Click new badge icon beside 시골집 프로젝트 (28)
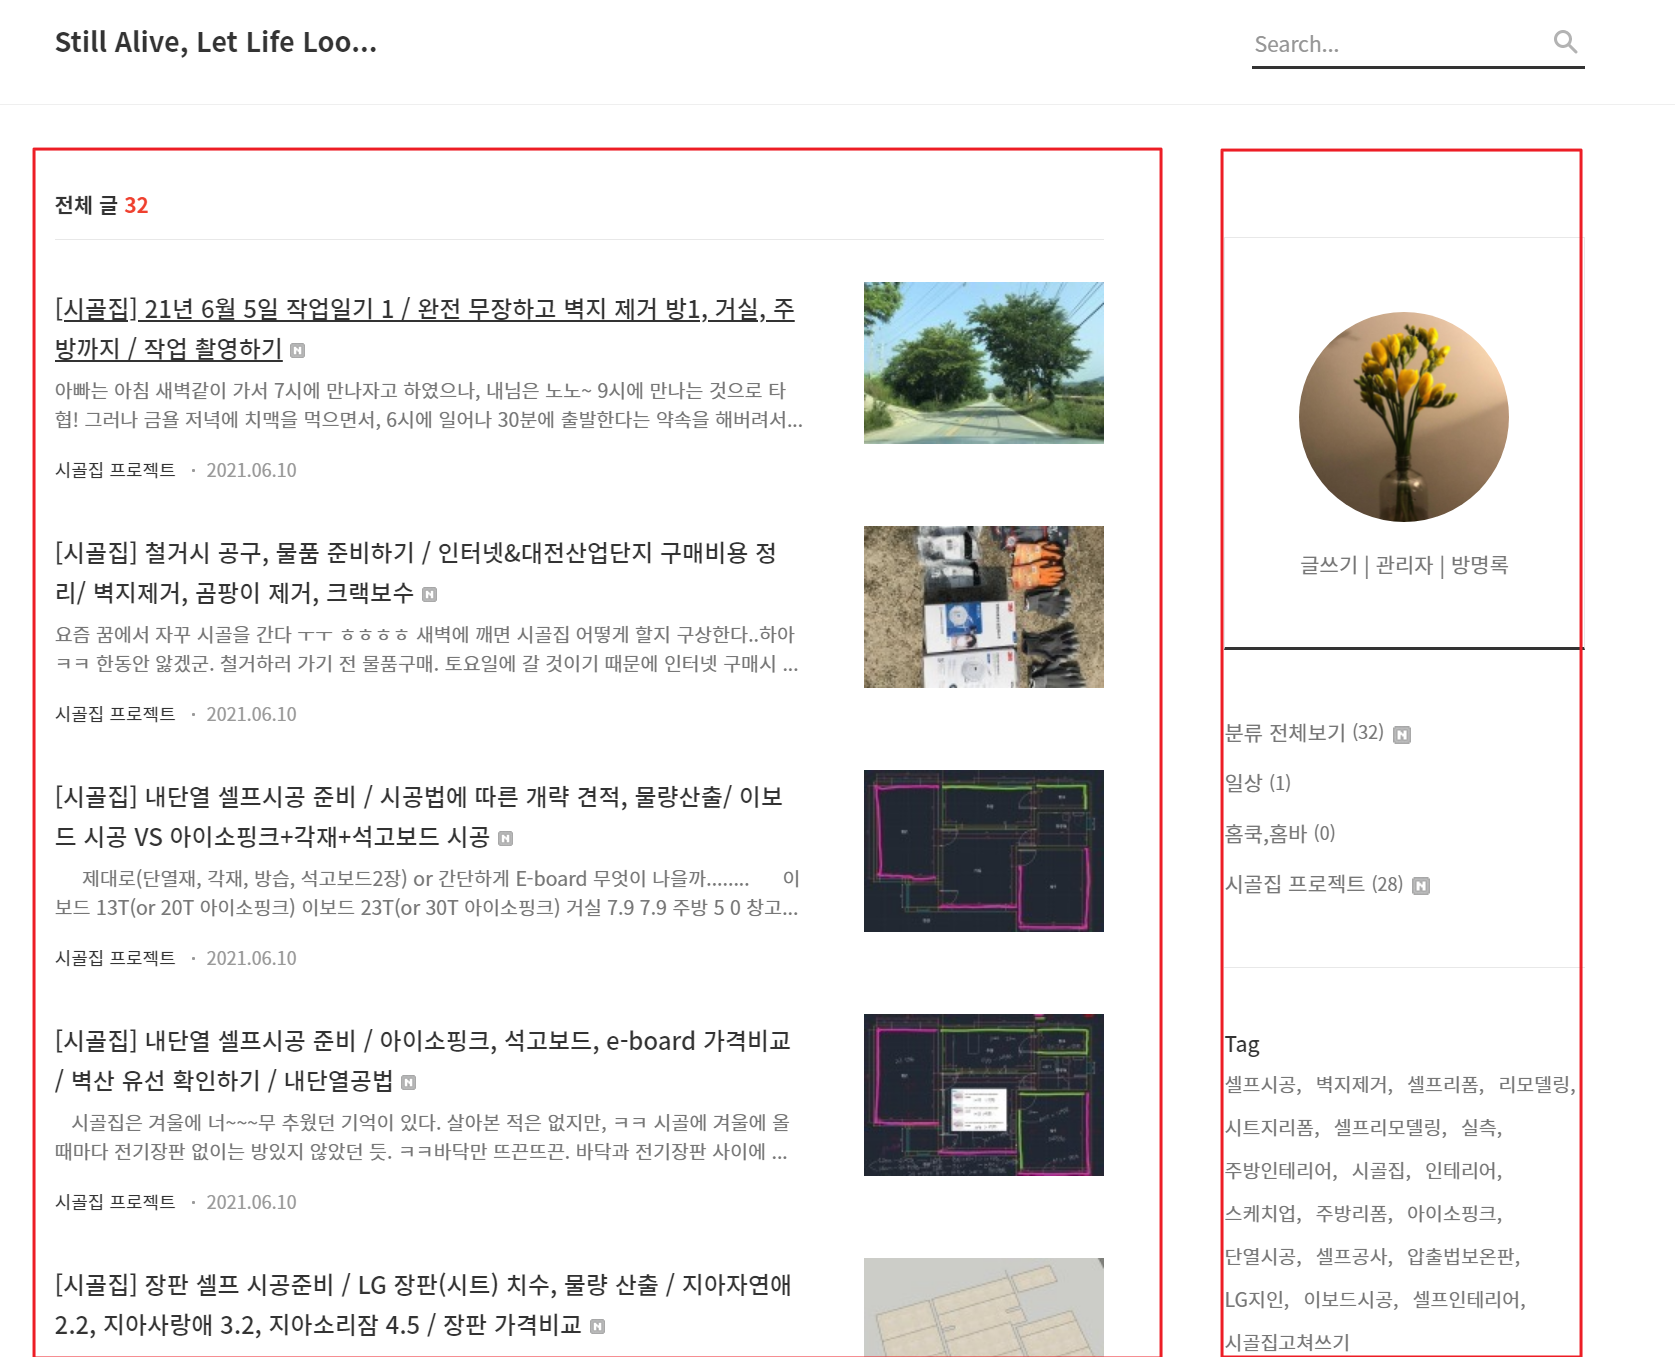 1421,886
